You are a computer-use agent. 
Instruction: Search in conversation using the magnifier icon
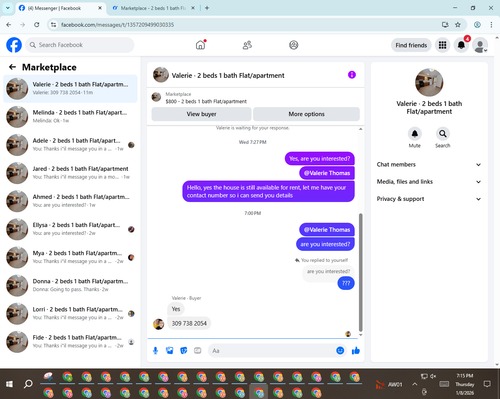[443, 134]
